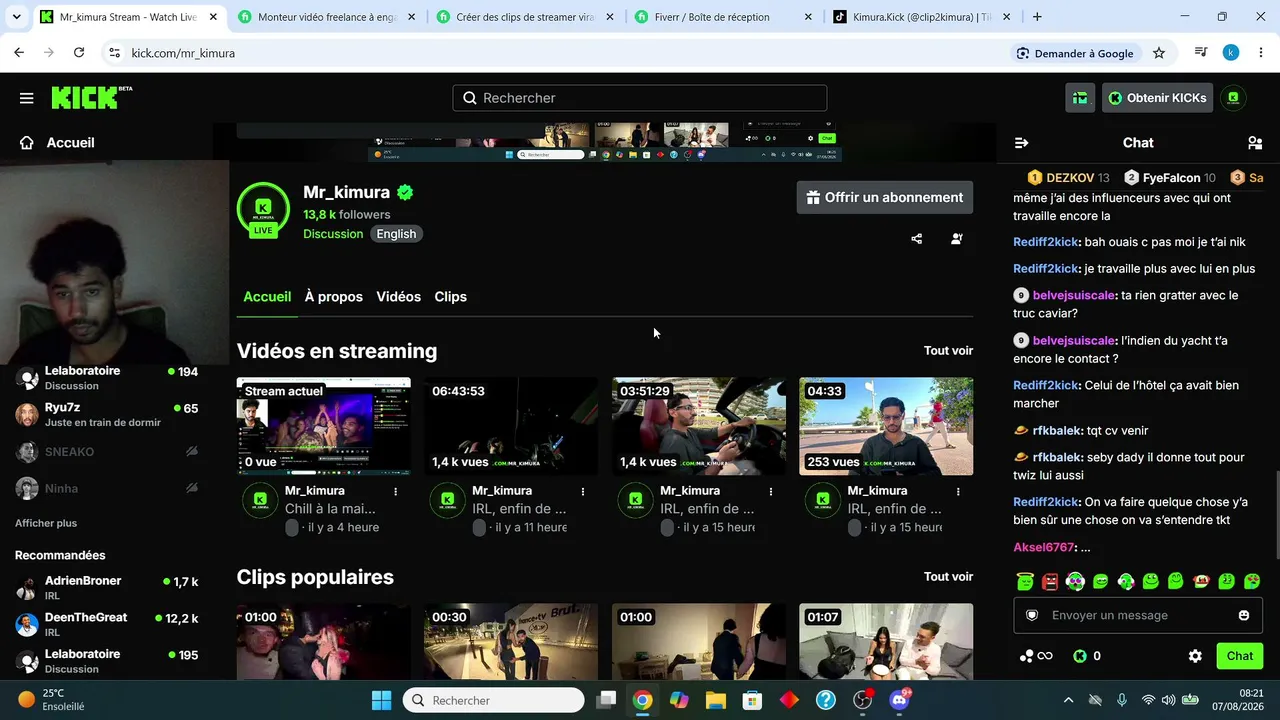Open chat settings gear icon
This screenshot has height=720, width=1280.
point(1195,656)
